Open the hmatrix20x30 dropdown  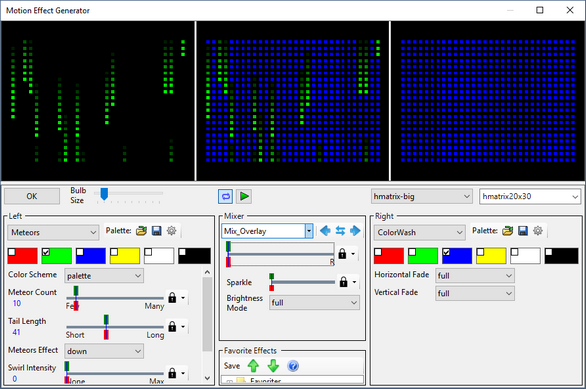(530, 196)
